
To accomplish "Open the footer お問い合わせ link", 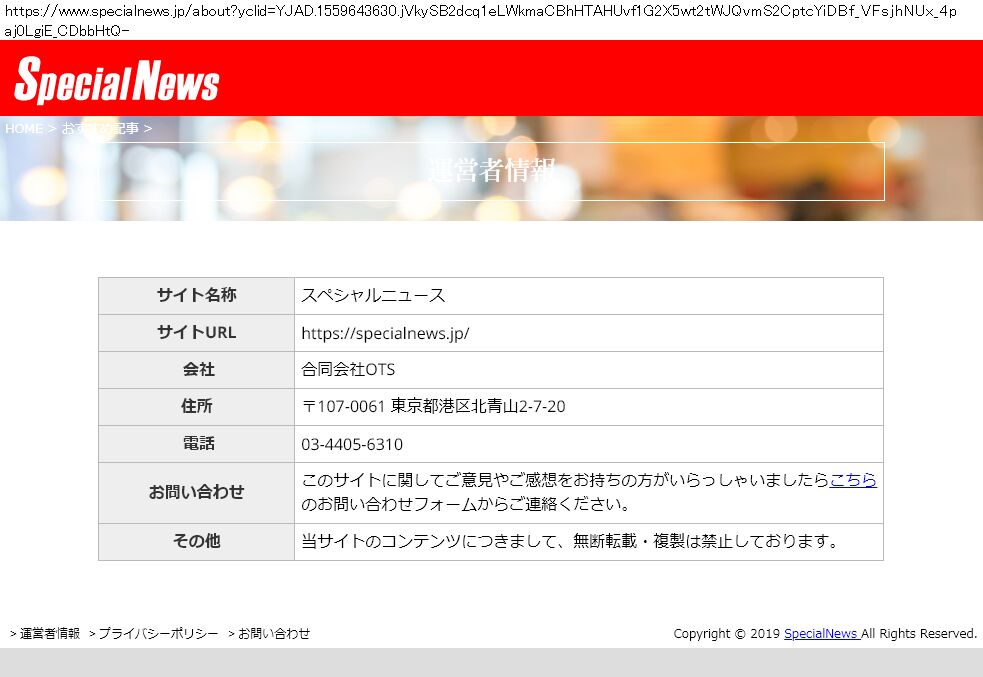I will tap(273, 634).
